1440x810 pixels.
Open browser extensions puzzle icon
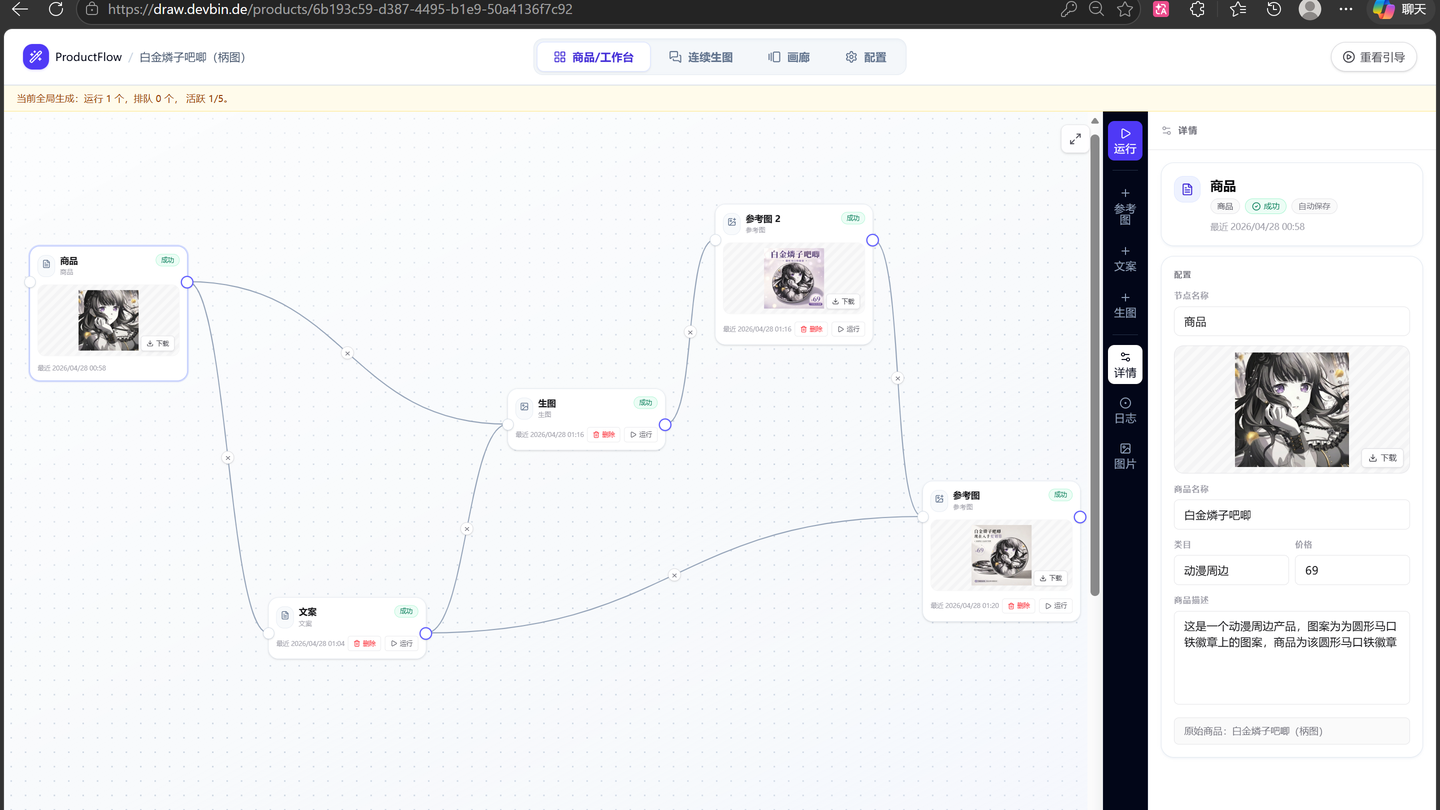coord(1198,9)
